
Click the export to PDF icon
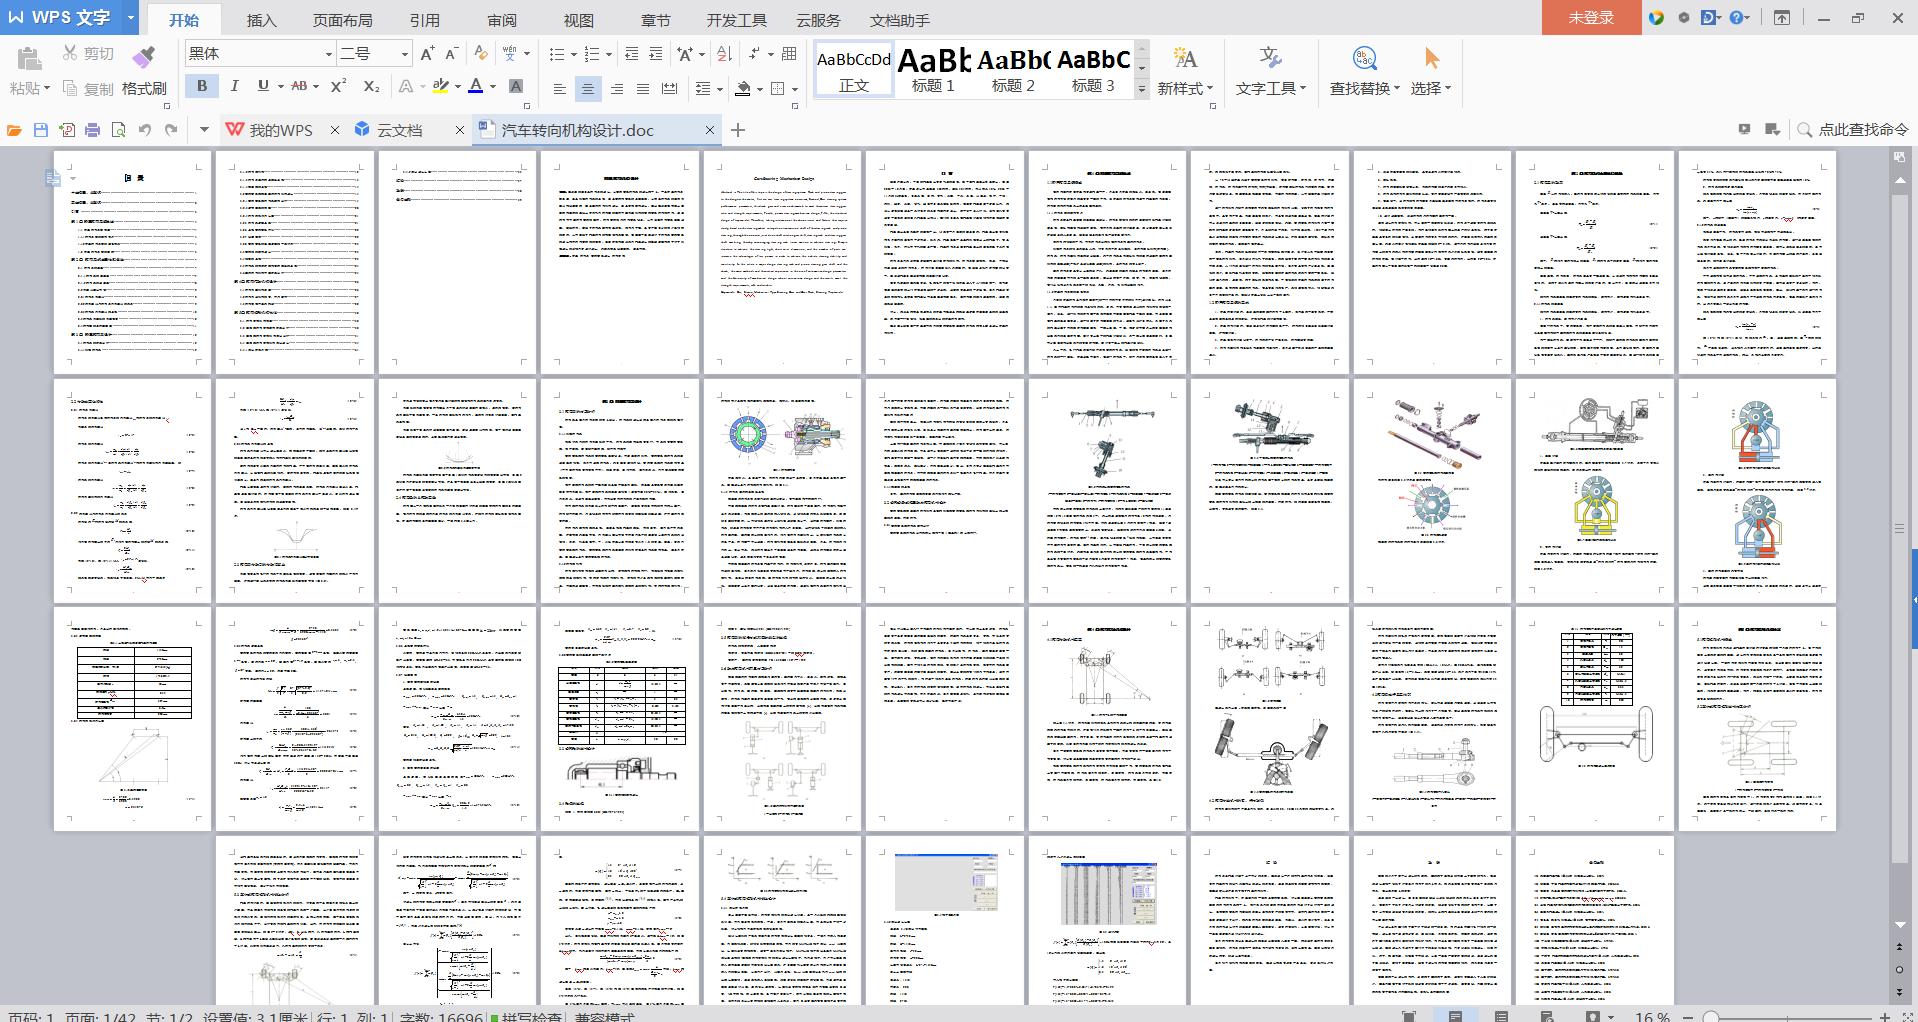tap(67, 130)
